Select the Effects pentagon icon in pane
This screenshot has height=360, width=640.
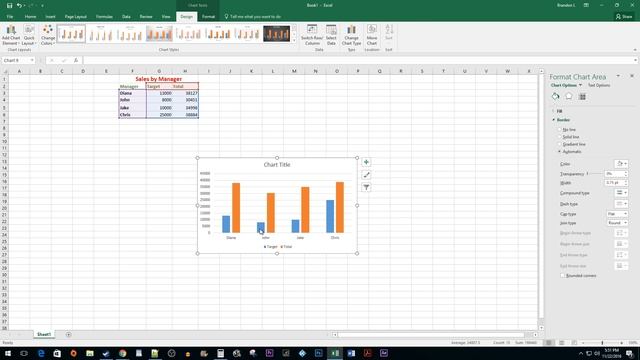click(x=569, y=96)
